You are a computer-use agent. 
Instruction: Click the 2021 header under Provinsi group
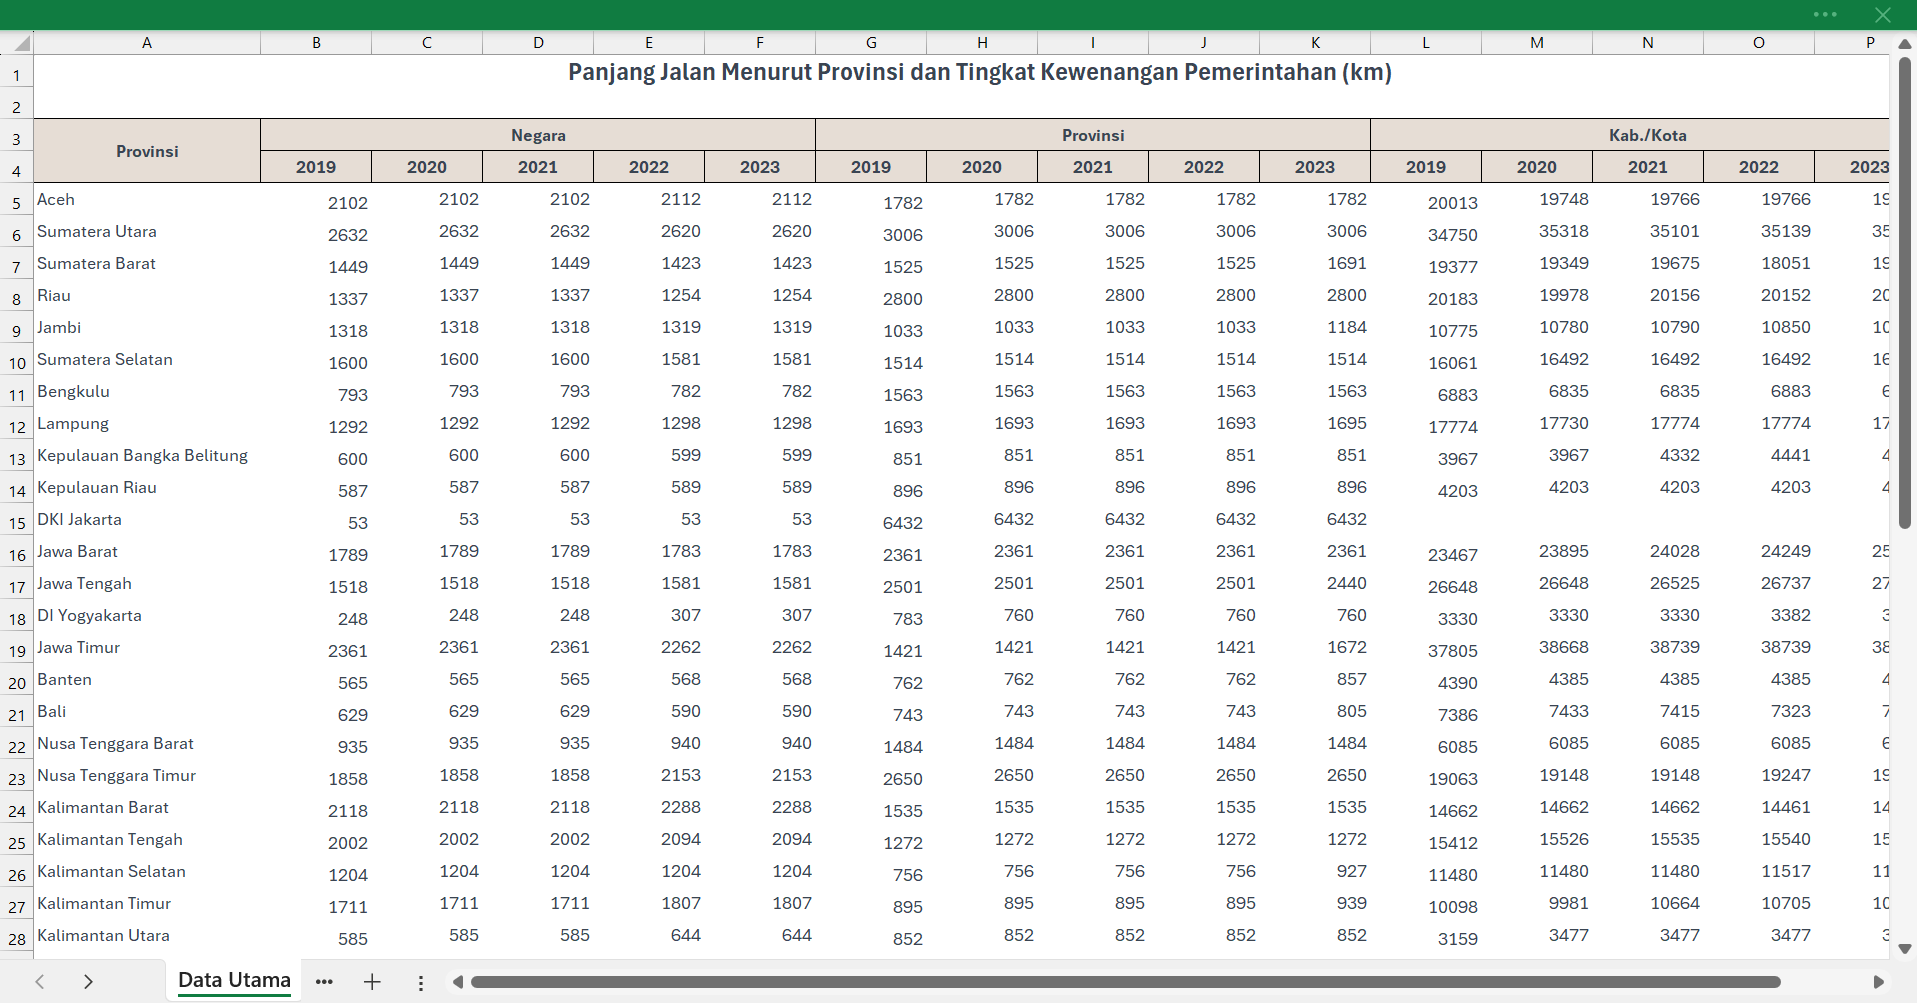point(1093,167)
